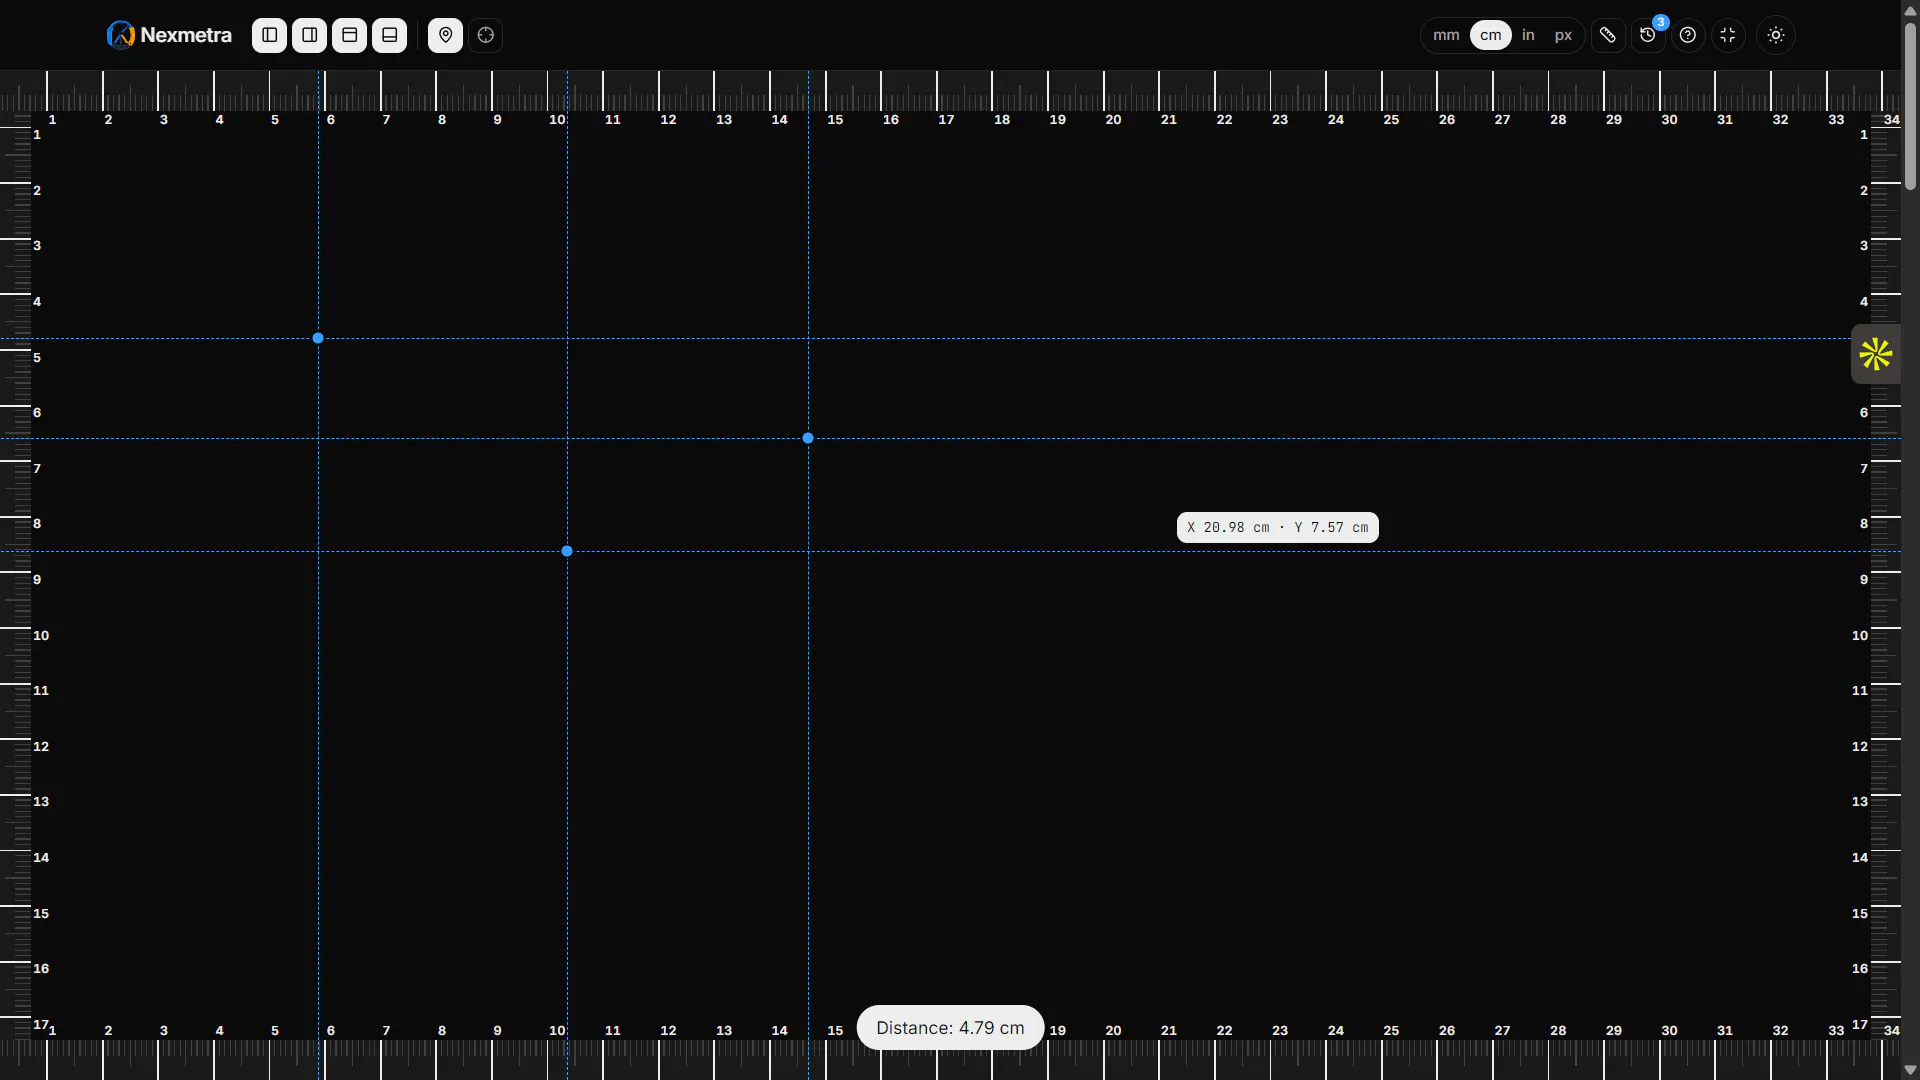
Task: Open the ruler calibration tool
Action: 1607,35
